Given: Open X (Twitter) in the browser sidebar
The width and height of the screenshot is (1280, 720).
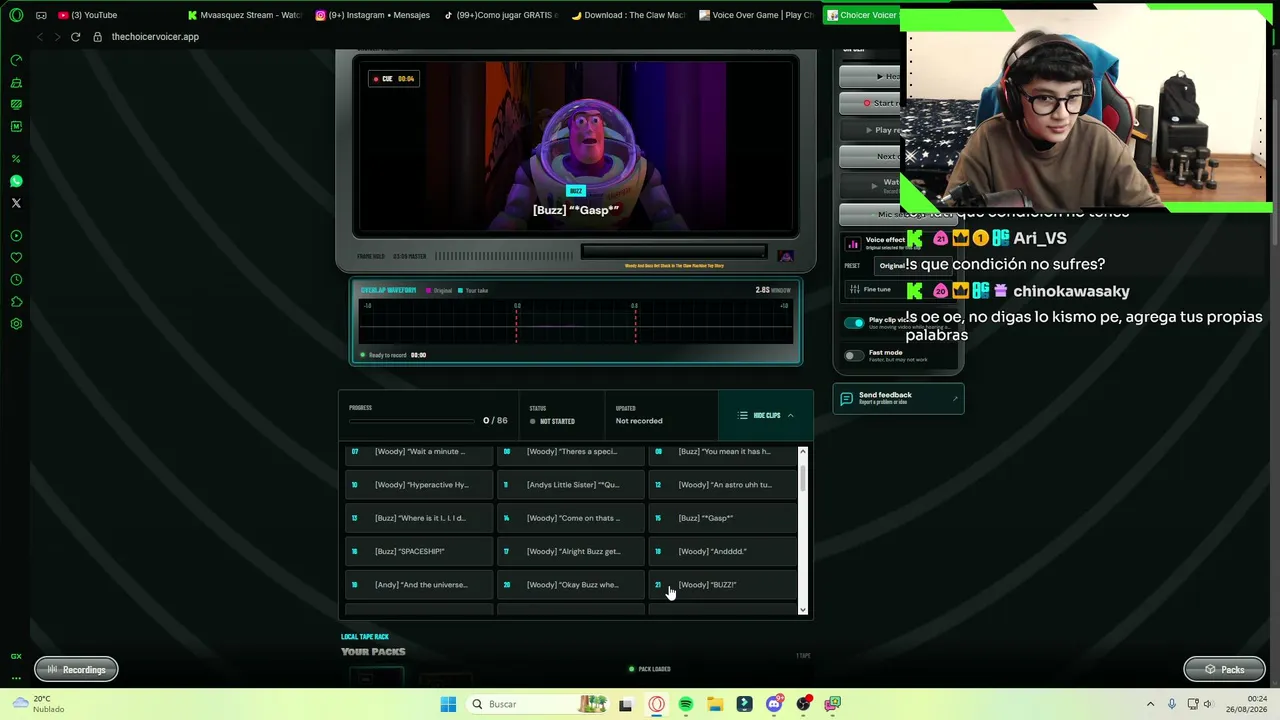Looking at the screenshot, I should pos(16,203).
